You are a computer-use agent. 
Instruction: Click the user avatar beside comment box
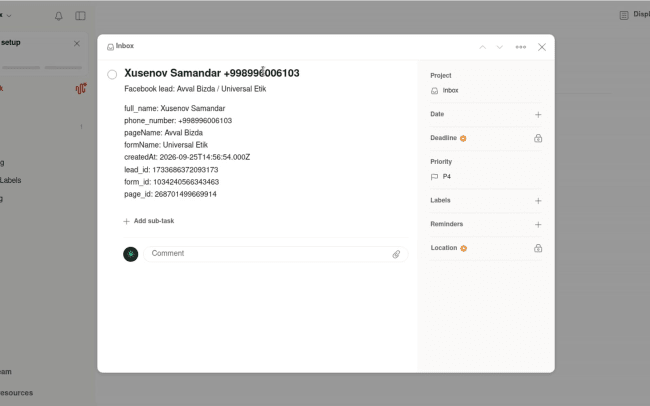(131, 254)
